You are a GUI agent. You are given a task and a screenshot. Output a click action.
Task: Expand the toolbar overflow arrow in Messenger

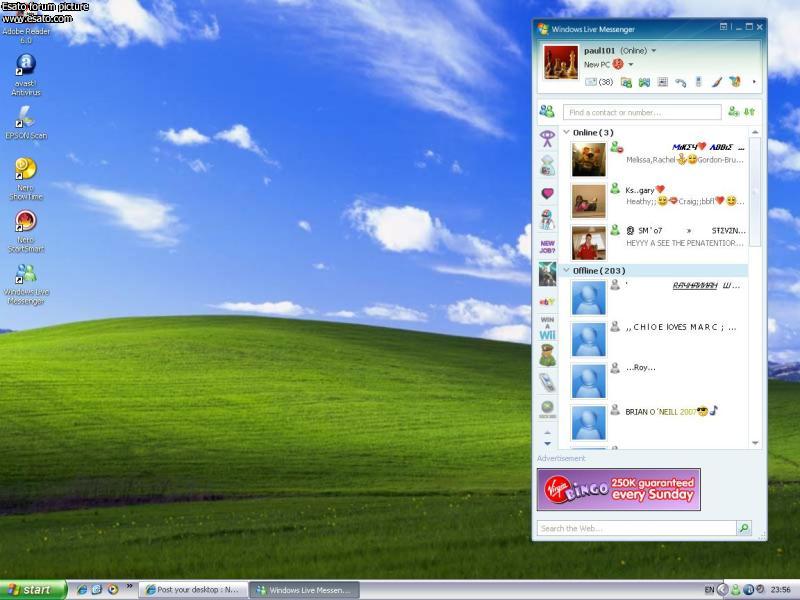point(754,82)
